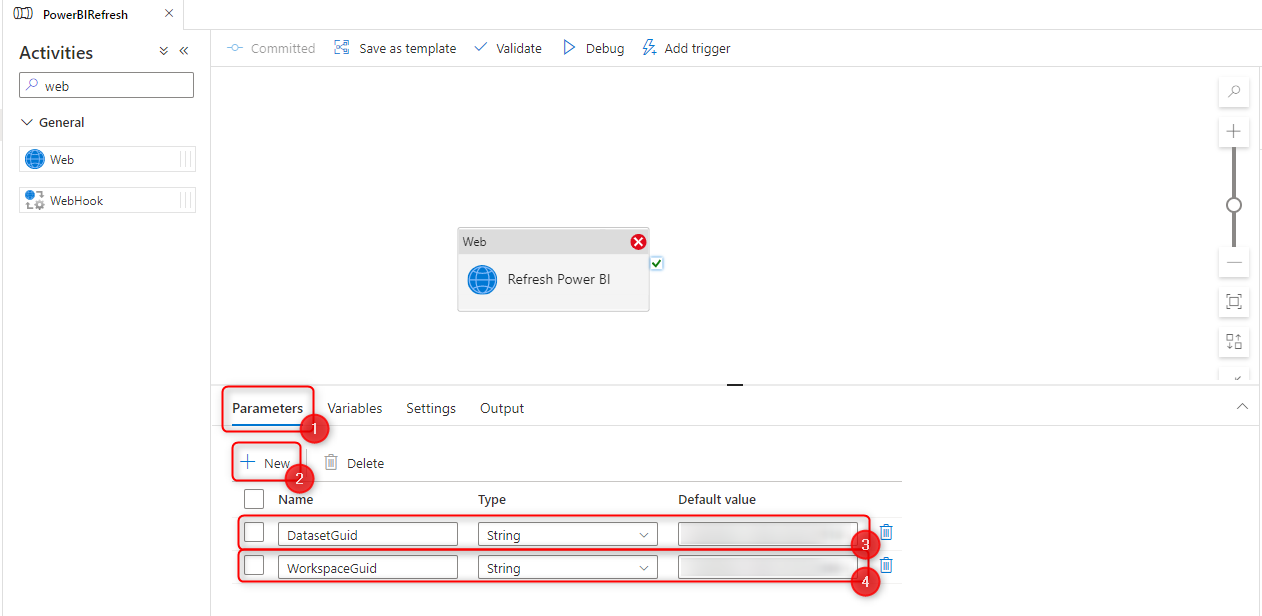
Task: Collapse the Activities pane with double left chevron
Action: [x=184, y=51]
